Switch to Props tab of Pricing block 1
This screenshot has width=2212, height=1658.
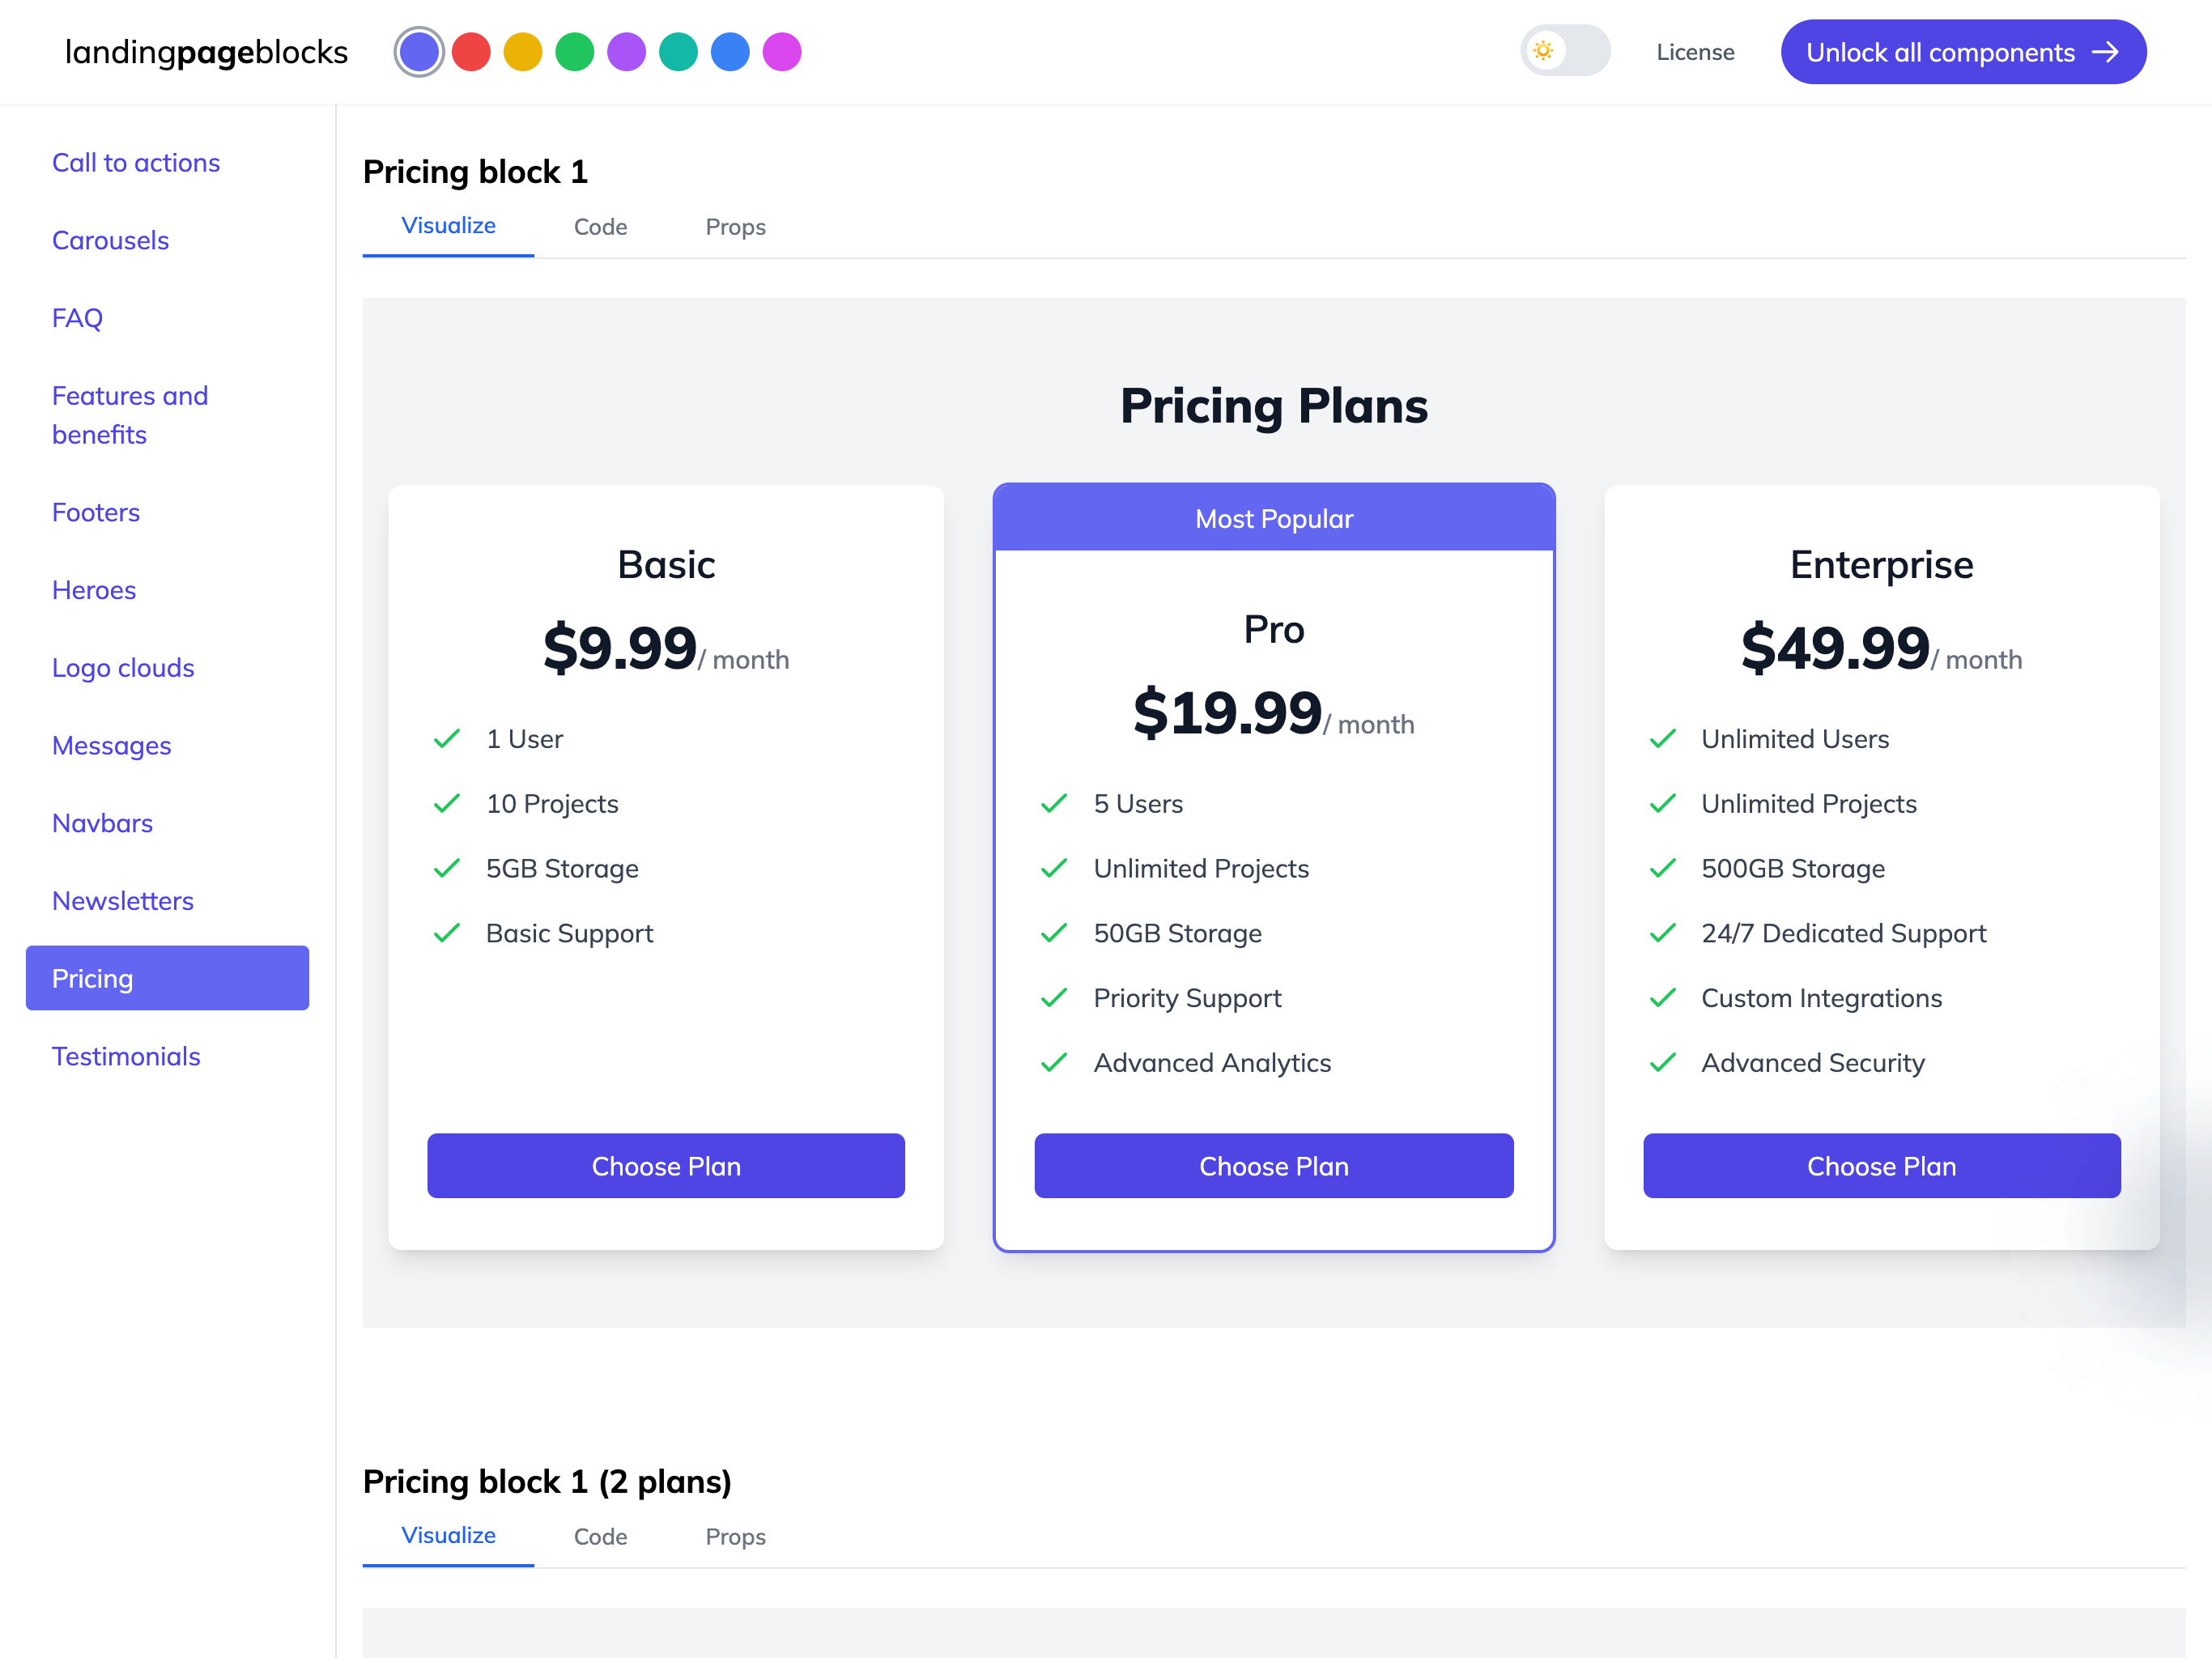pos(735,227)
